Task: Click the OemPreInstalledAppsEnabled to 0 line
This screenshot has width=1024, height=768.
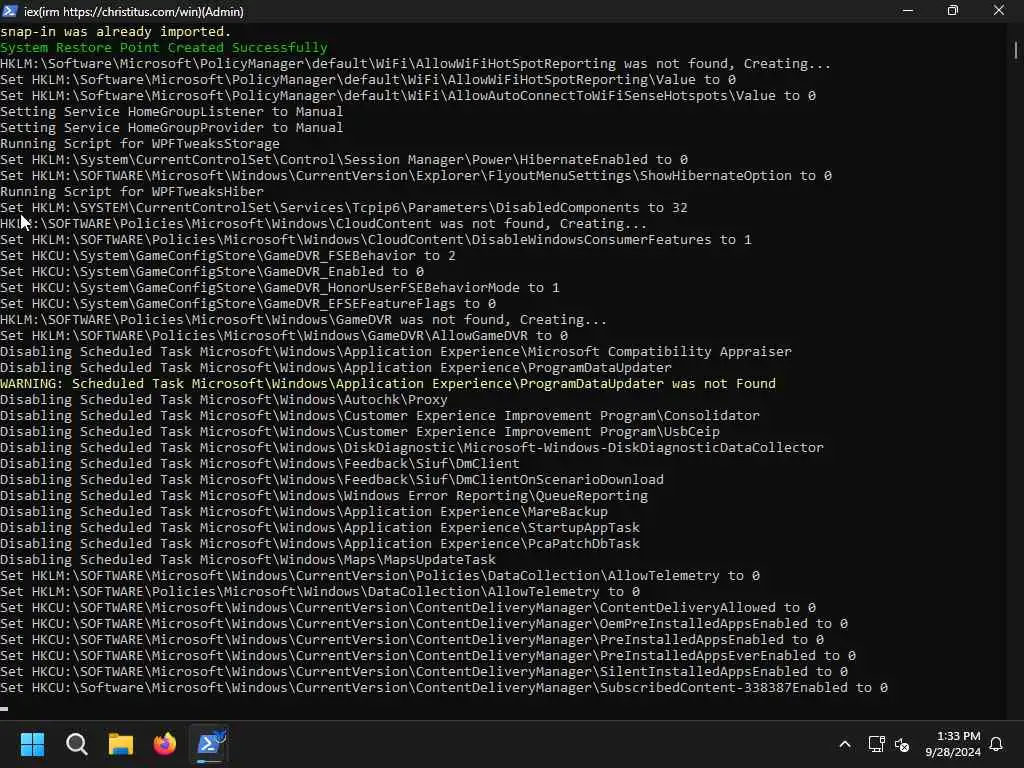Action: click(424, 624)
